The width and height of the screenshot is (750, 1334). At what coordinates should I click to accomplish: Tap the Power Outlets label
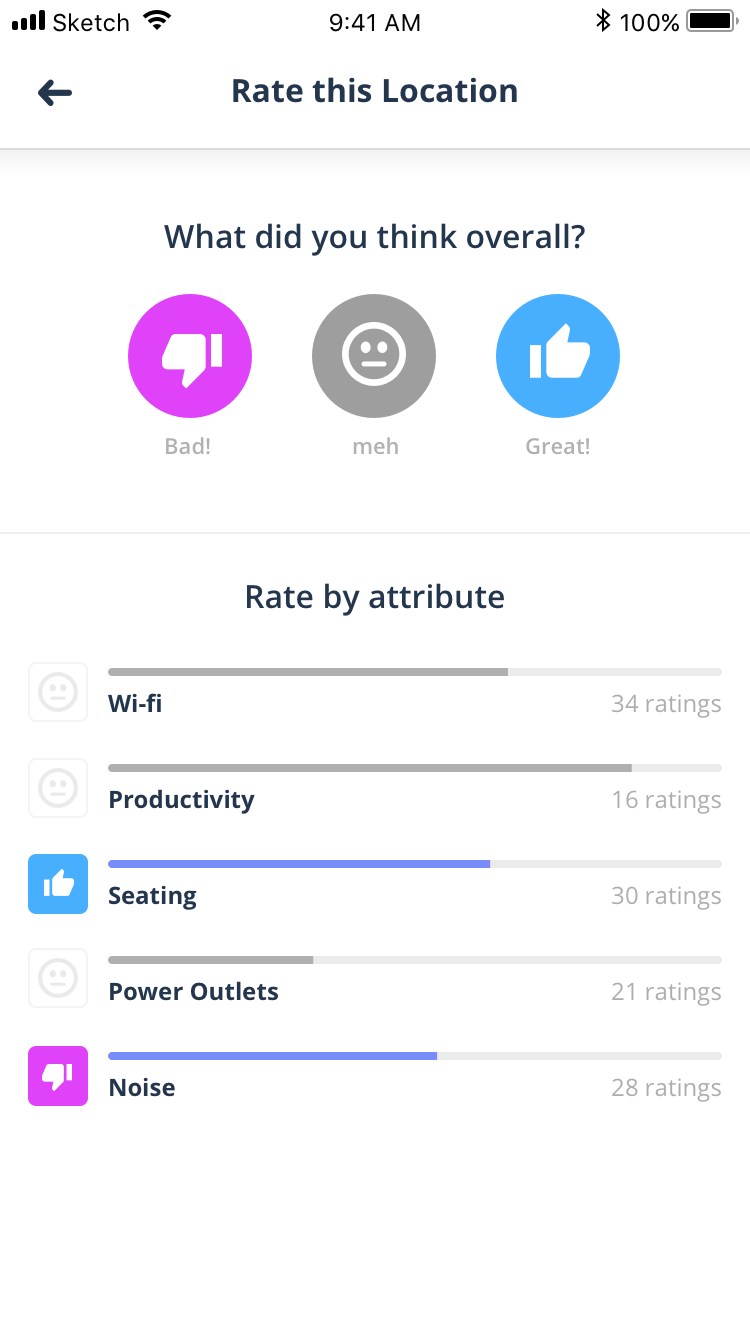tap(194, 992)
